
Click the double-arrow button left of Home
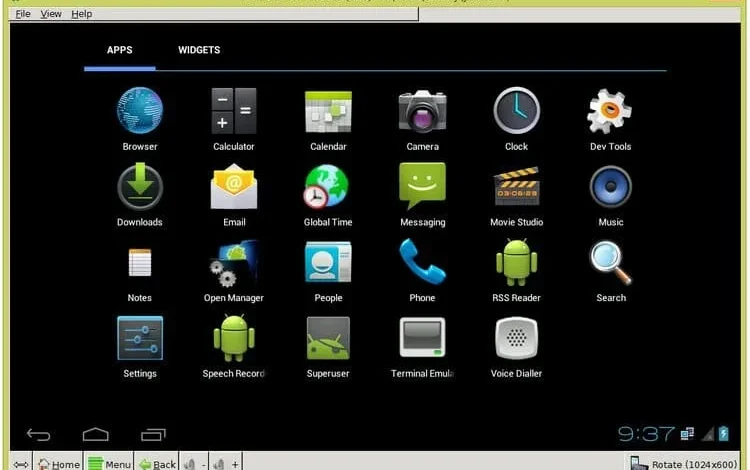(21, 464)
